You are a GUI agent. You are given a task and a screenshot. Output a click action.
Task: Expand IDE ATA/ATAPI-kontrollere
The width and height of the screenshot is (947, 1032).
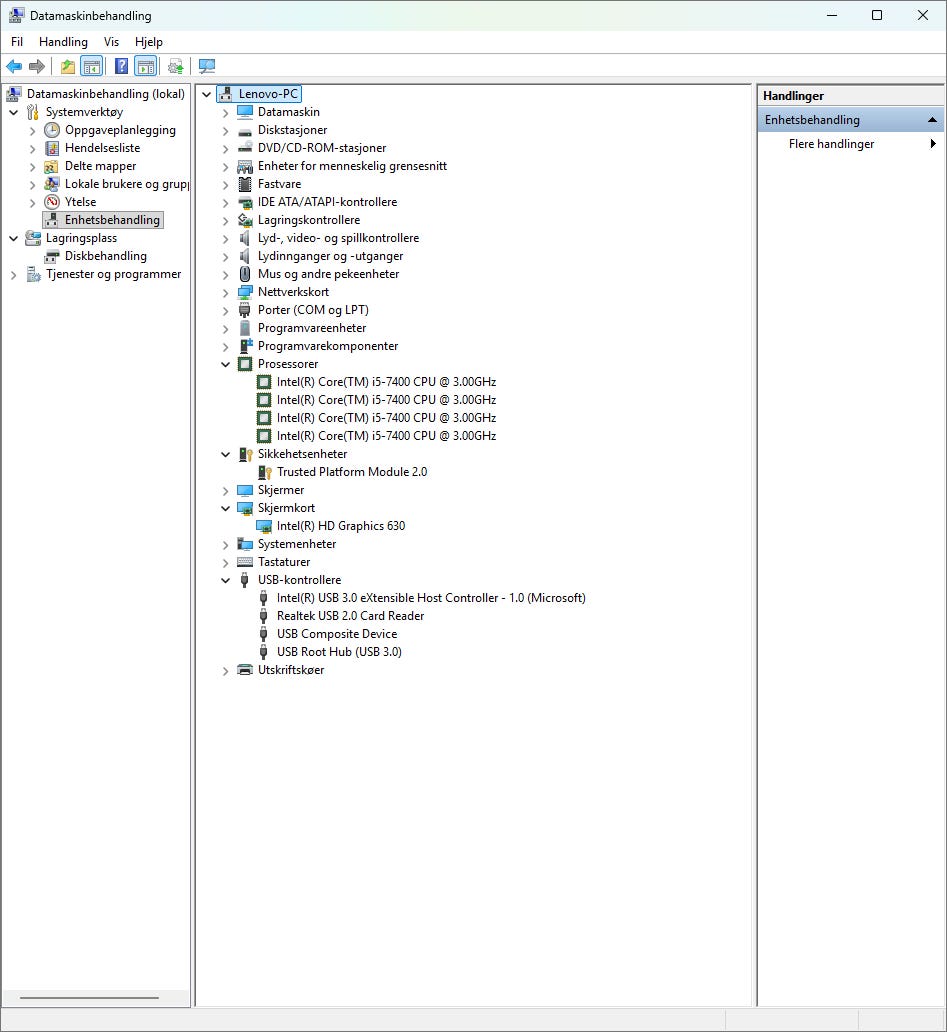[x=226, y=203]
